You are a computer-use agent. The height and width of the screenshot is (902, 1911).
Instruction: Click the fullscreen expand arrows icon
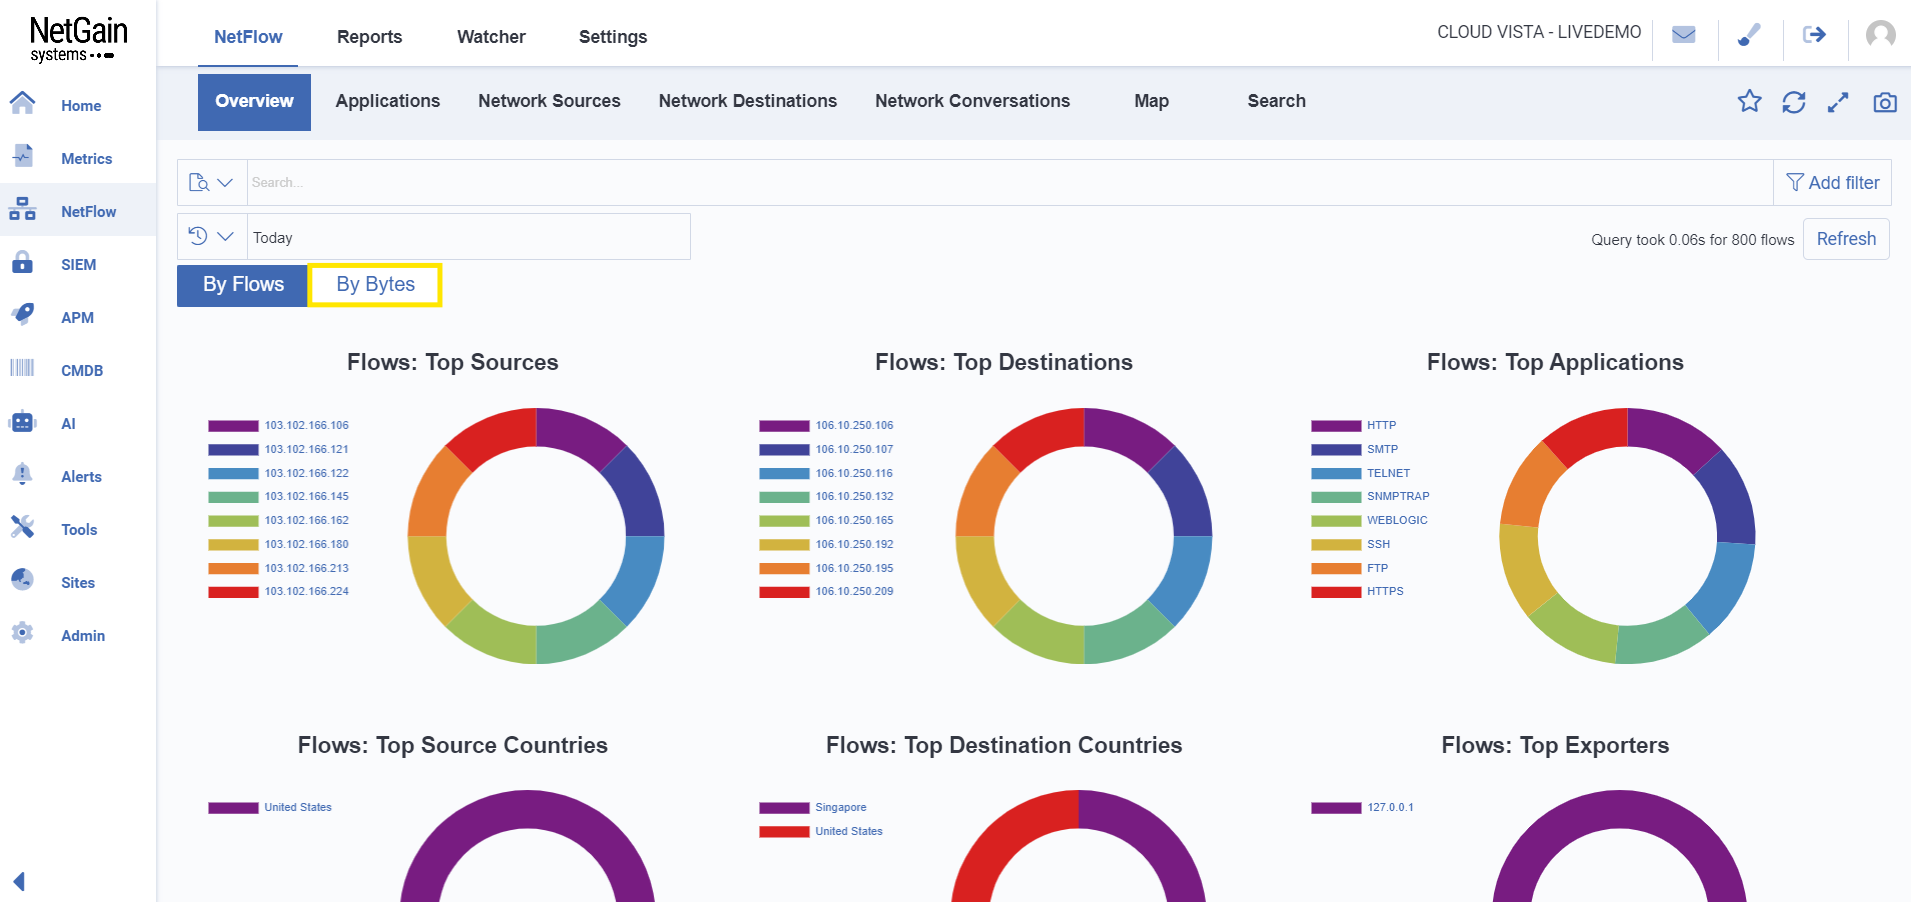[x=1838, y=102]
